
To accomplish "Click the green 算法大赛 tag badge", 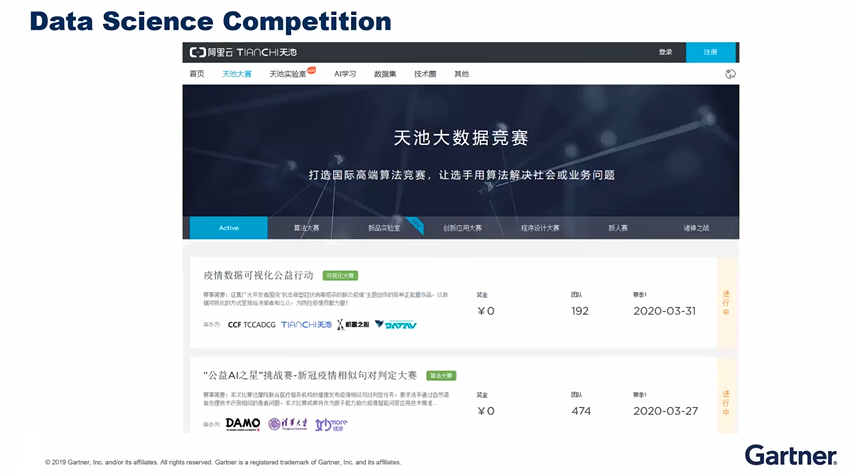I will [441, 375].
